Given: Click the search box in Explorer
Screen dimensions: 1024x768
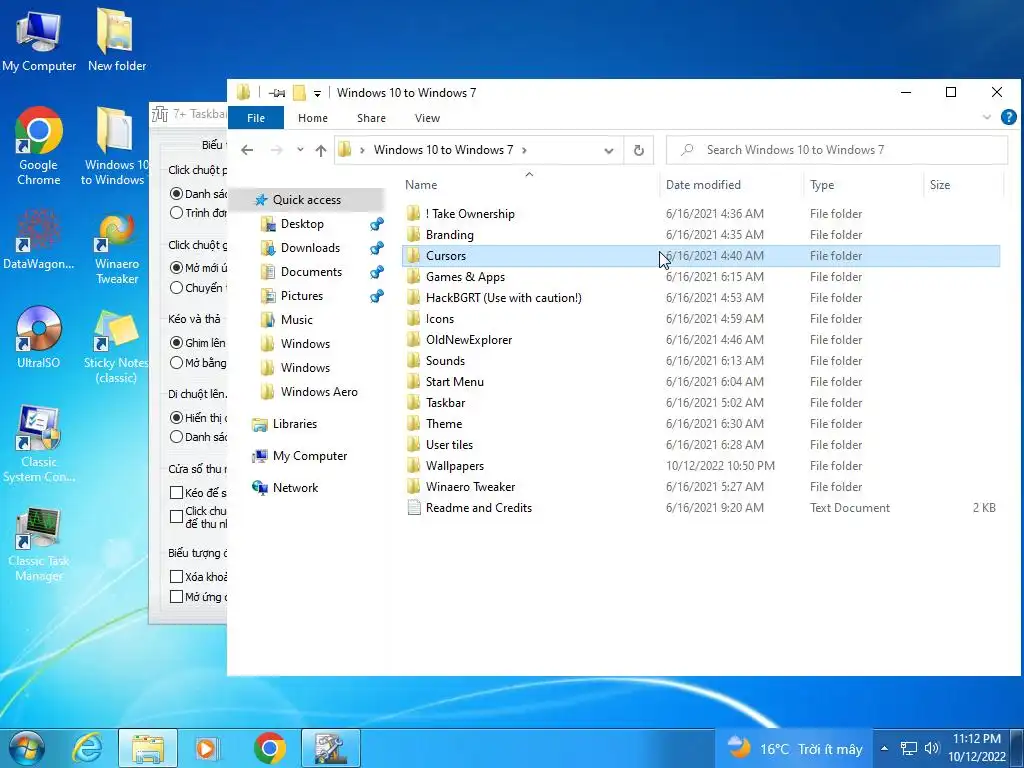Looking at the screenshot, I should coord(837,150).
